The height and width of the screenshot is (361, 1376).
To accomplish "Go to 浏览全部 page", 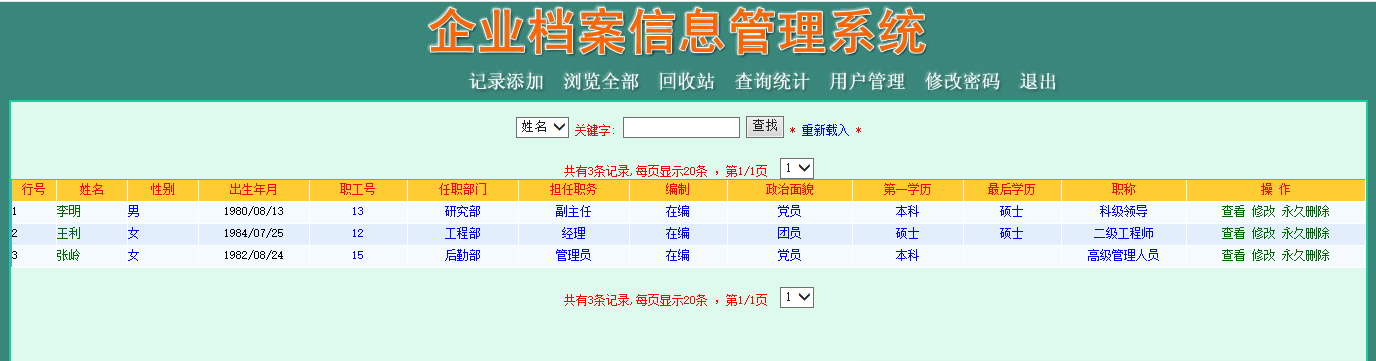I will coord(601,82).
